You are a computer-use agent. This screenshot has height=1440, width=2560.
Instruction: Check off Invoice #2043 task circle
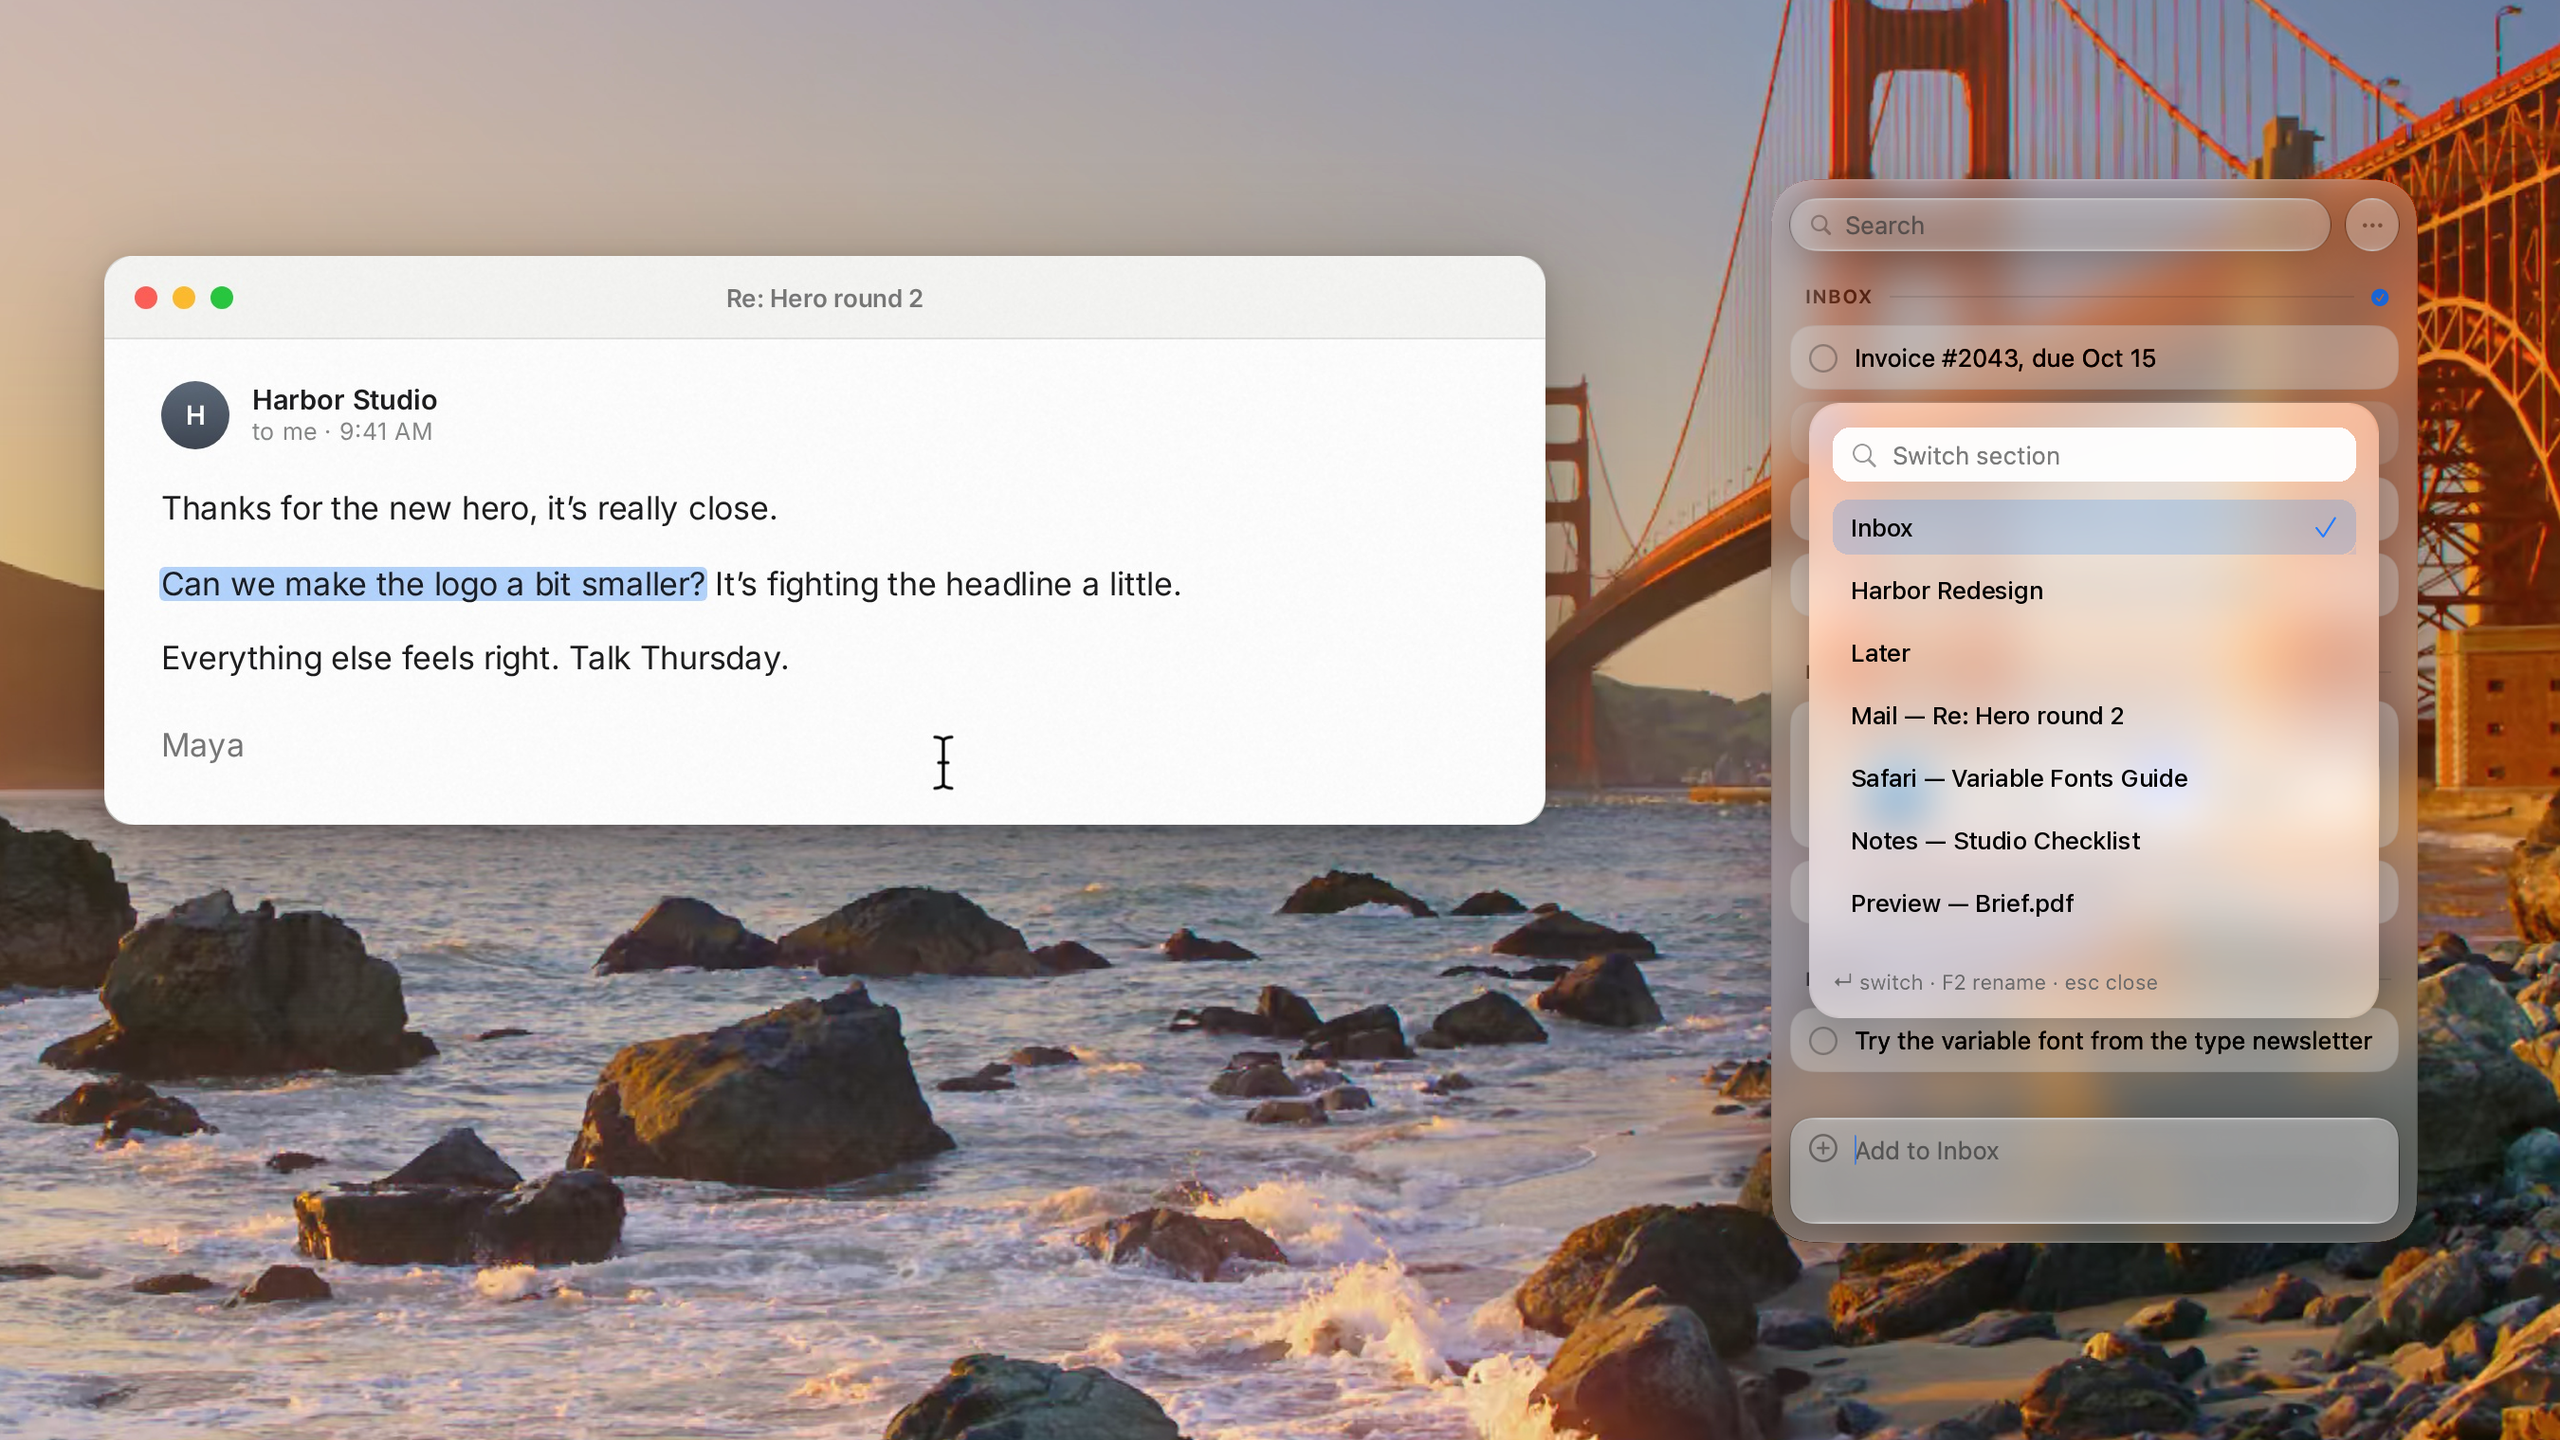pyautogui.click(x=1823, y=358)
